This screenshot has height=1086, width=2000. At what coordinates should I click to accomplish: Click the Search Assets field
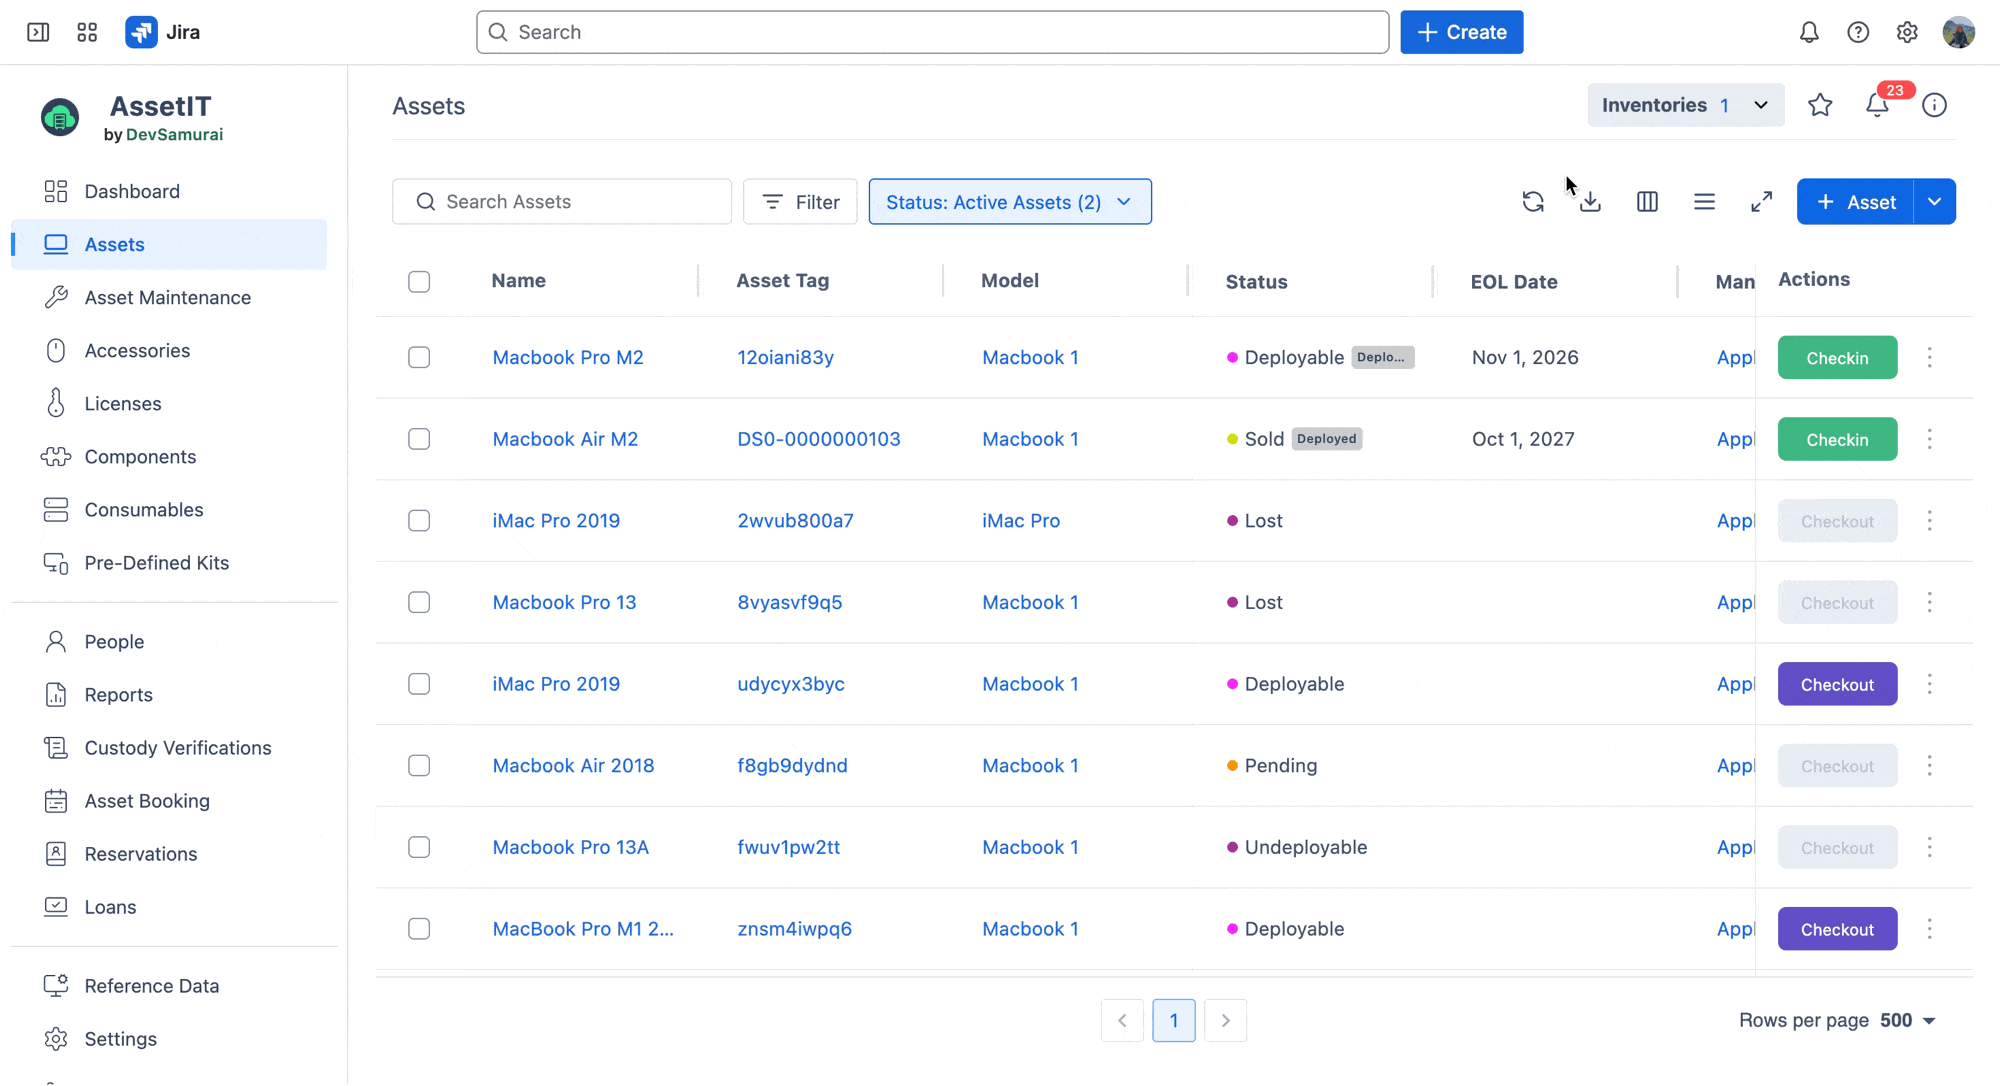562,202
